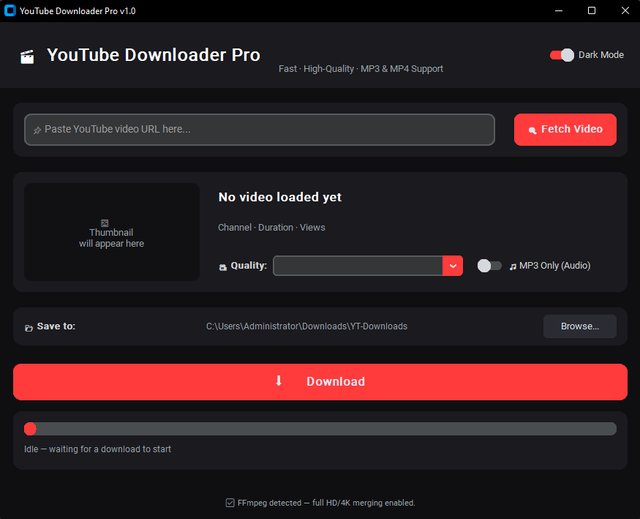Click the 'YouTube Downloader Pro' heading
This screenshot has width=640, height=519.
coord(153,55)
